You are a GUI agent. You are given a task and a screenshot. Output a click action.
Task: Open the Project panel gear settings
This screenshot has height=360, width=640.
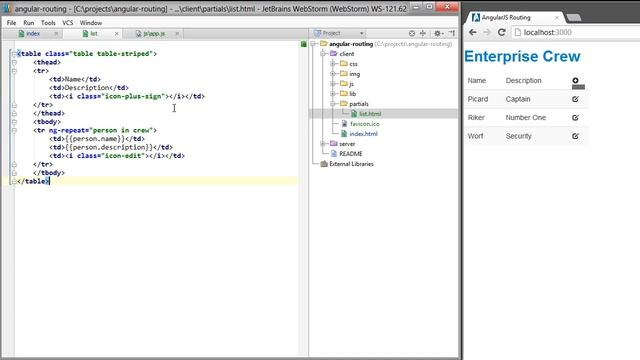point(438,33)
